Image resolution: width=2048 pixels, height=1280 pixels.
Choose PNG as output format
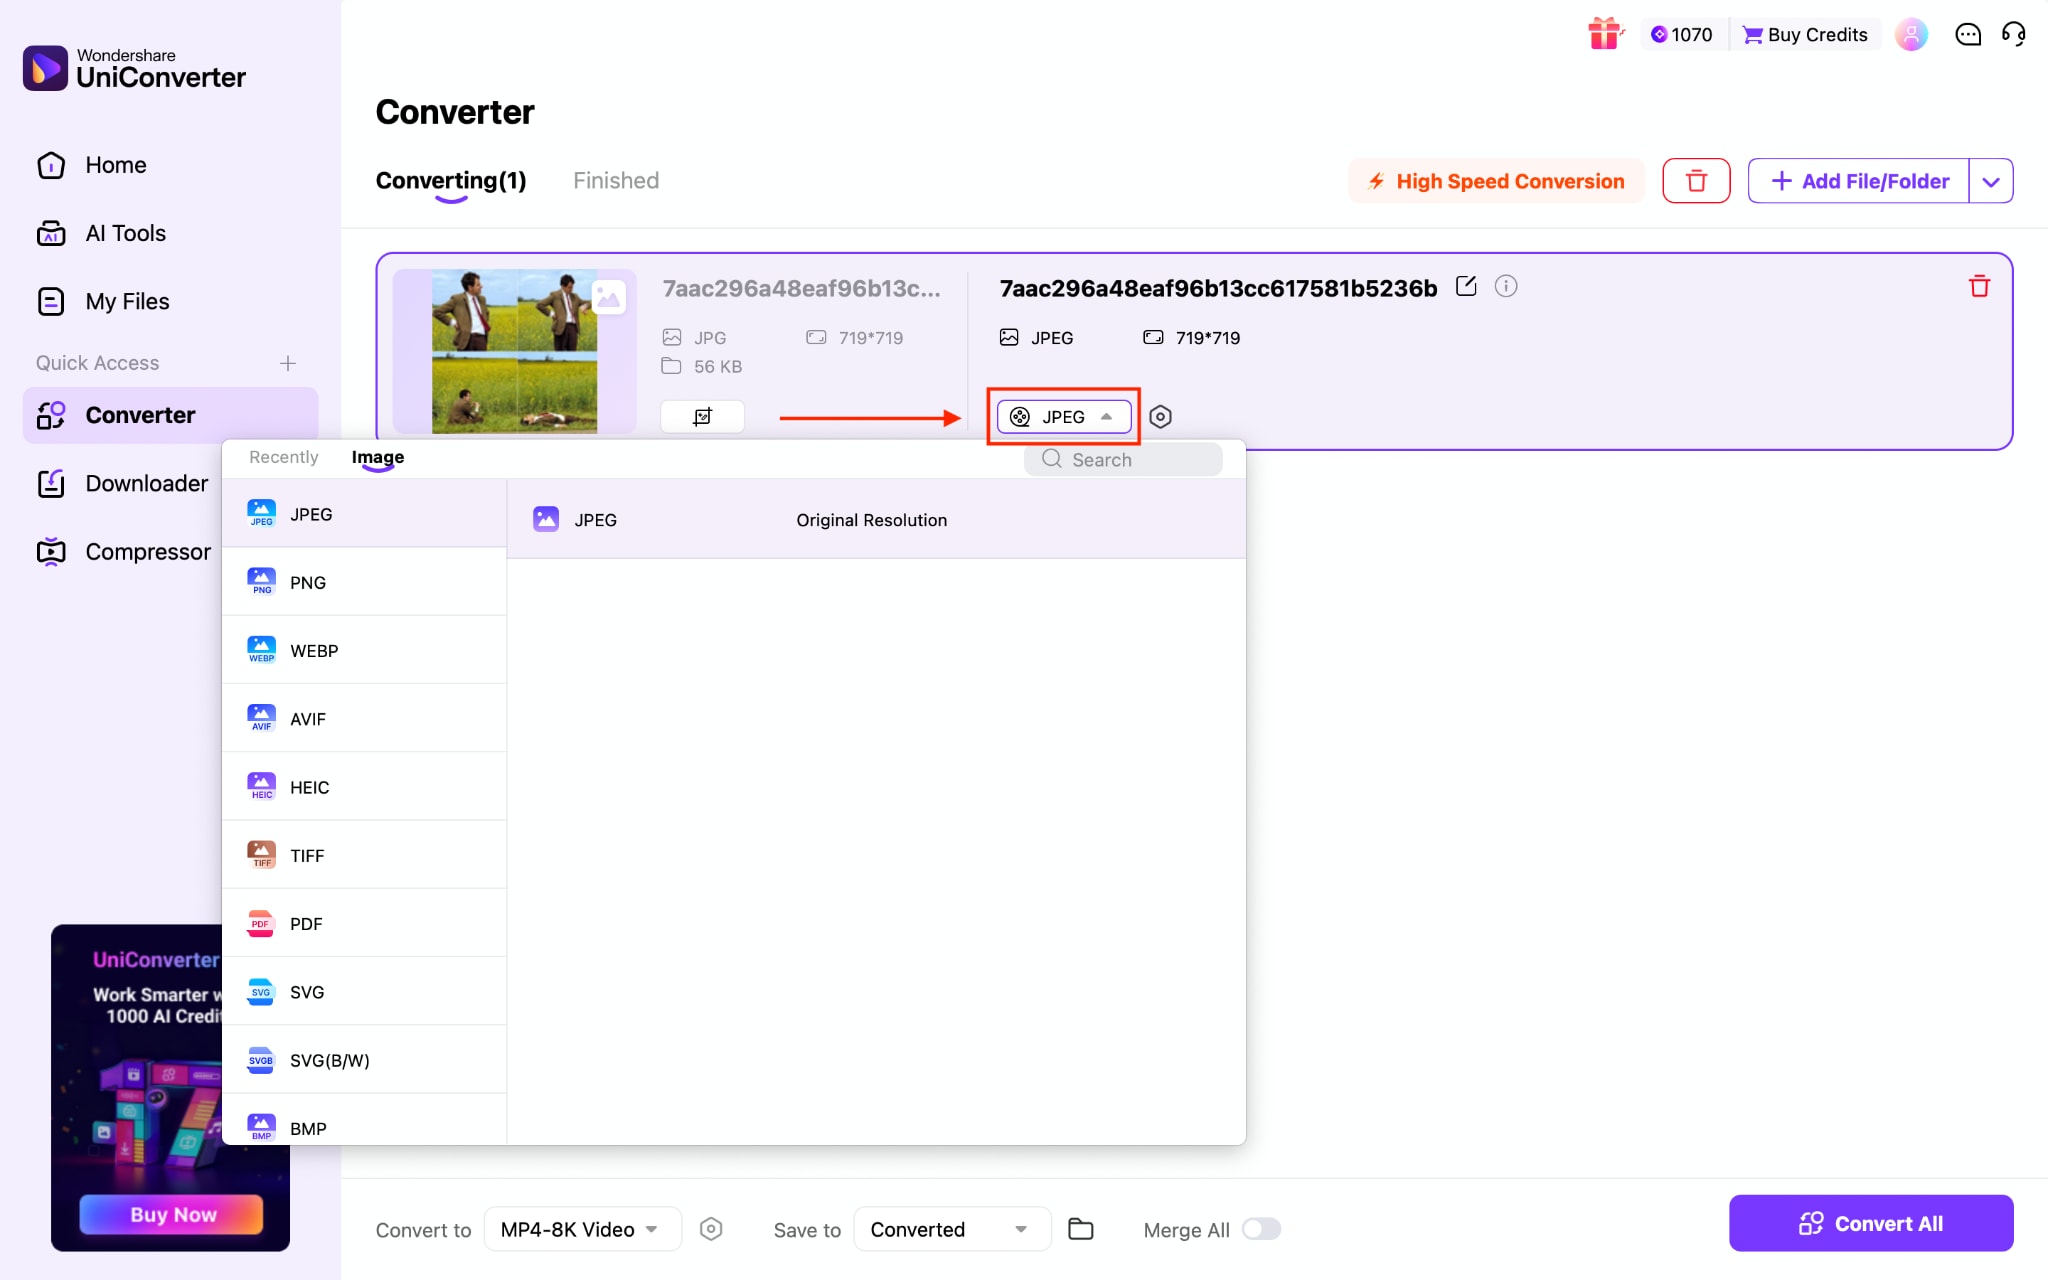tap(307, 581)
